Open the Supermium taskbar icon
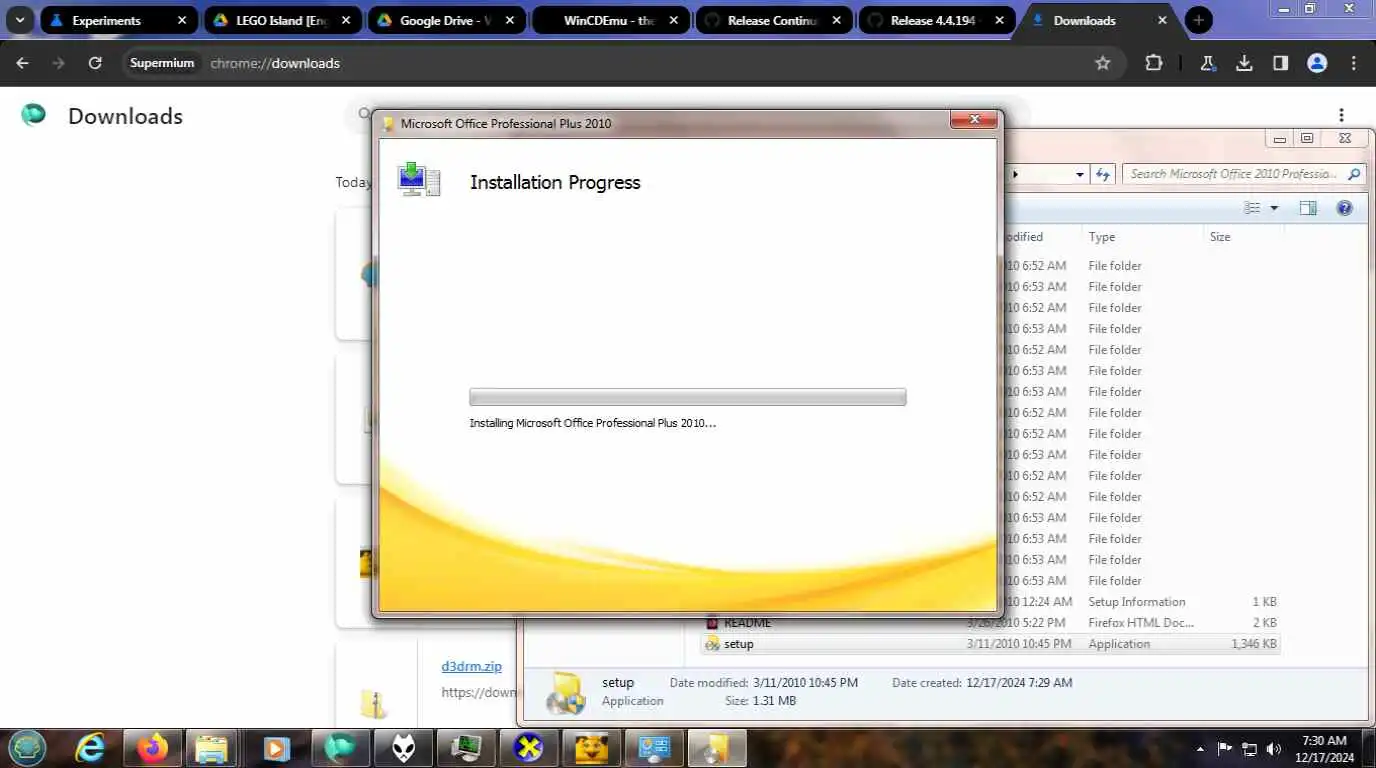Image resolution: width=1376 pixels, height=768 pixels. tap(341, 747)
